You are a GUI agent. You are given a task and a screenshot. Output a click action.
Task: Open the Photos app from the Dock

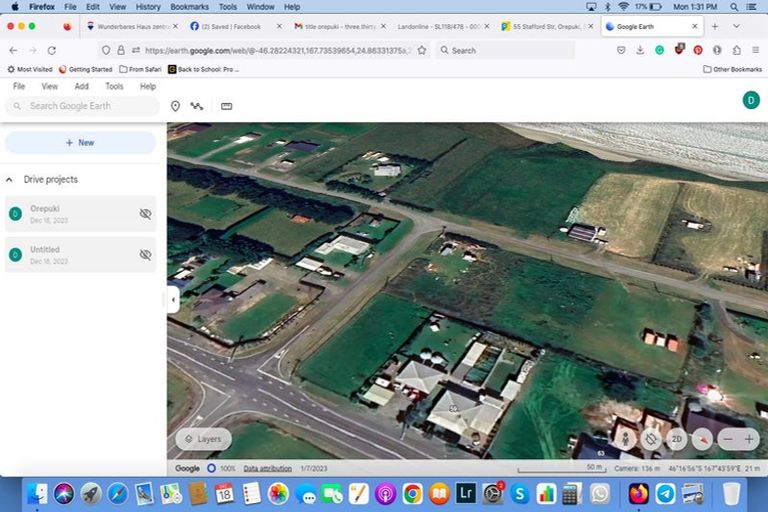coord(278,494)
